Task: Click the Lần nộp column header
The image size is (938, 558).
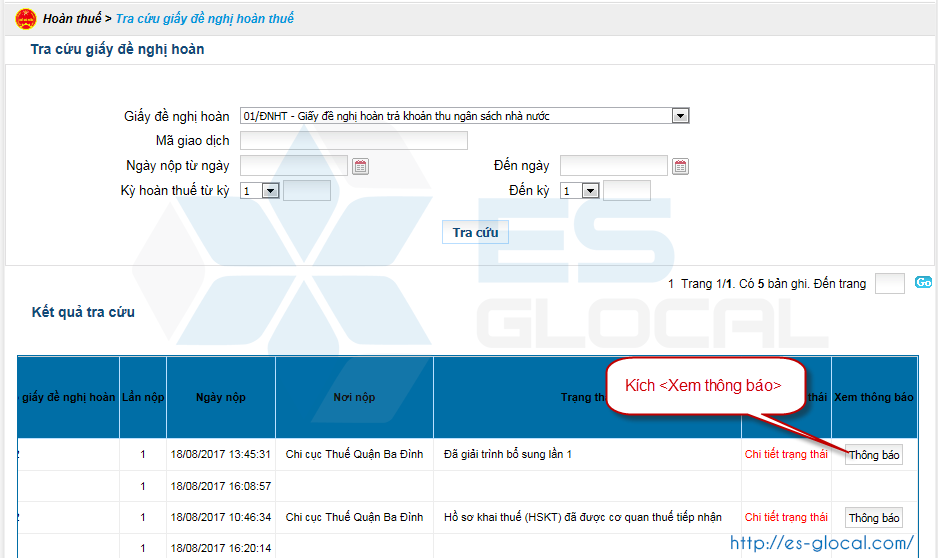Action: [143, 397]
